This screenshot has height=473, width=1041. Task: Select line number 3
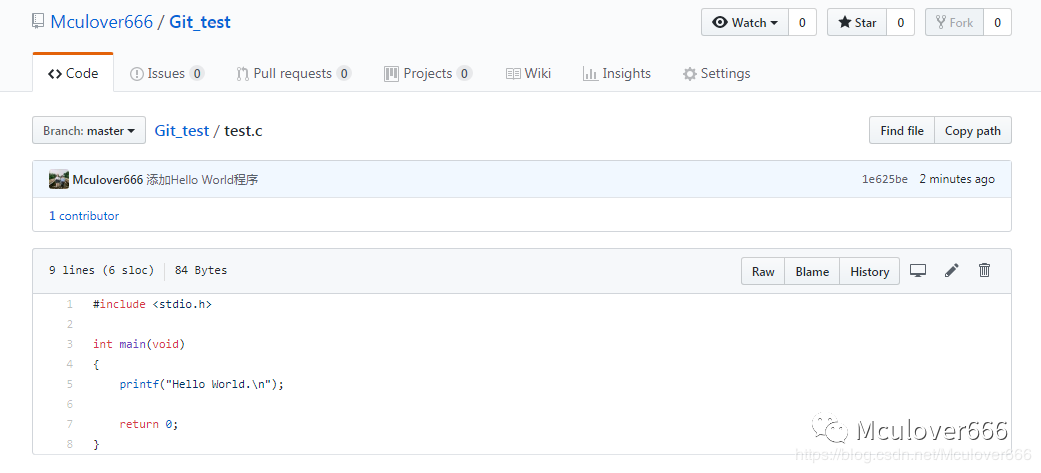point(69,344)
